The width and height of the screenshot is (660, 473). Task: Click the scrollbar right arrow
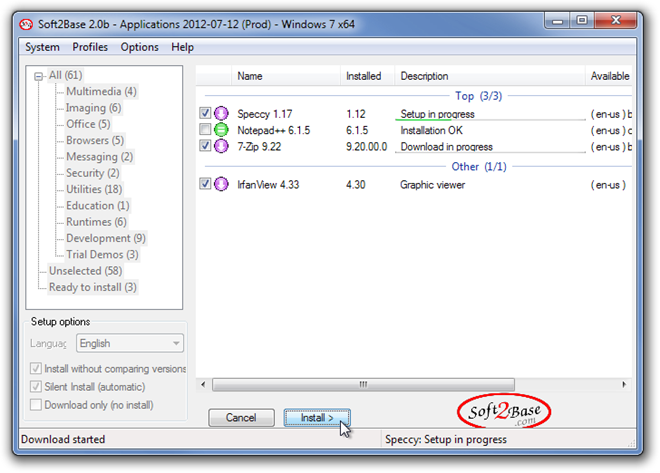click(x=624, y=385)
